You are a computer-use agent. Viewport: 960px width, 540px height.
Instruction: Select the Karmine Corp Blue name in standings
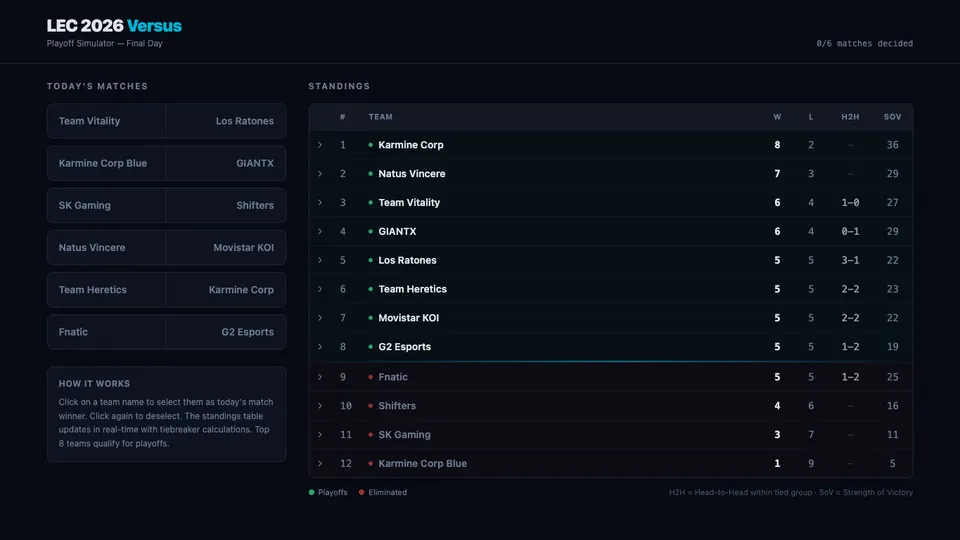[422, 463]
